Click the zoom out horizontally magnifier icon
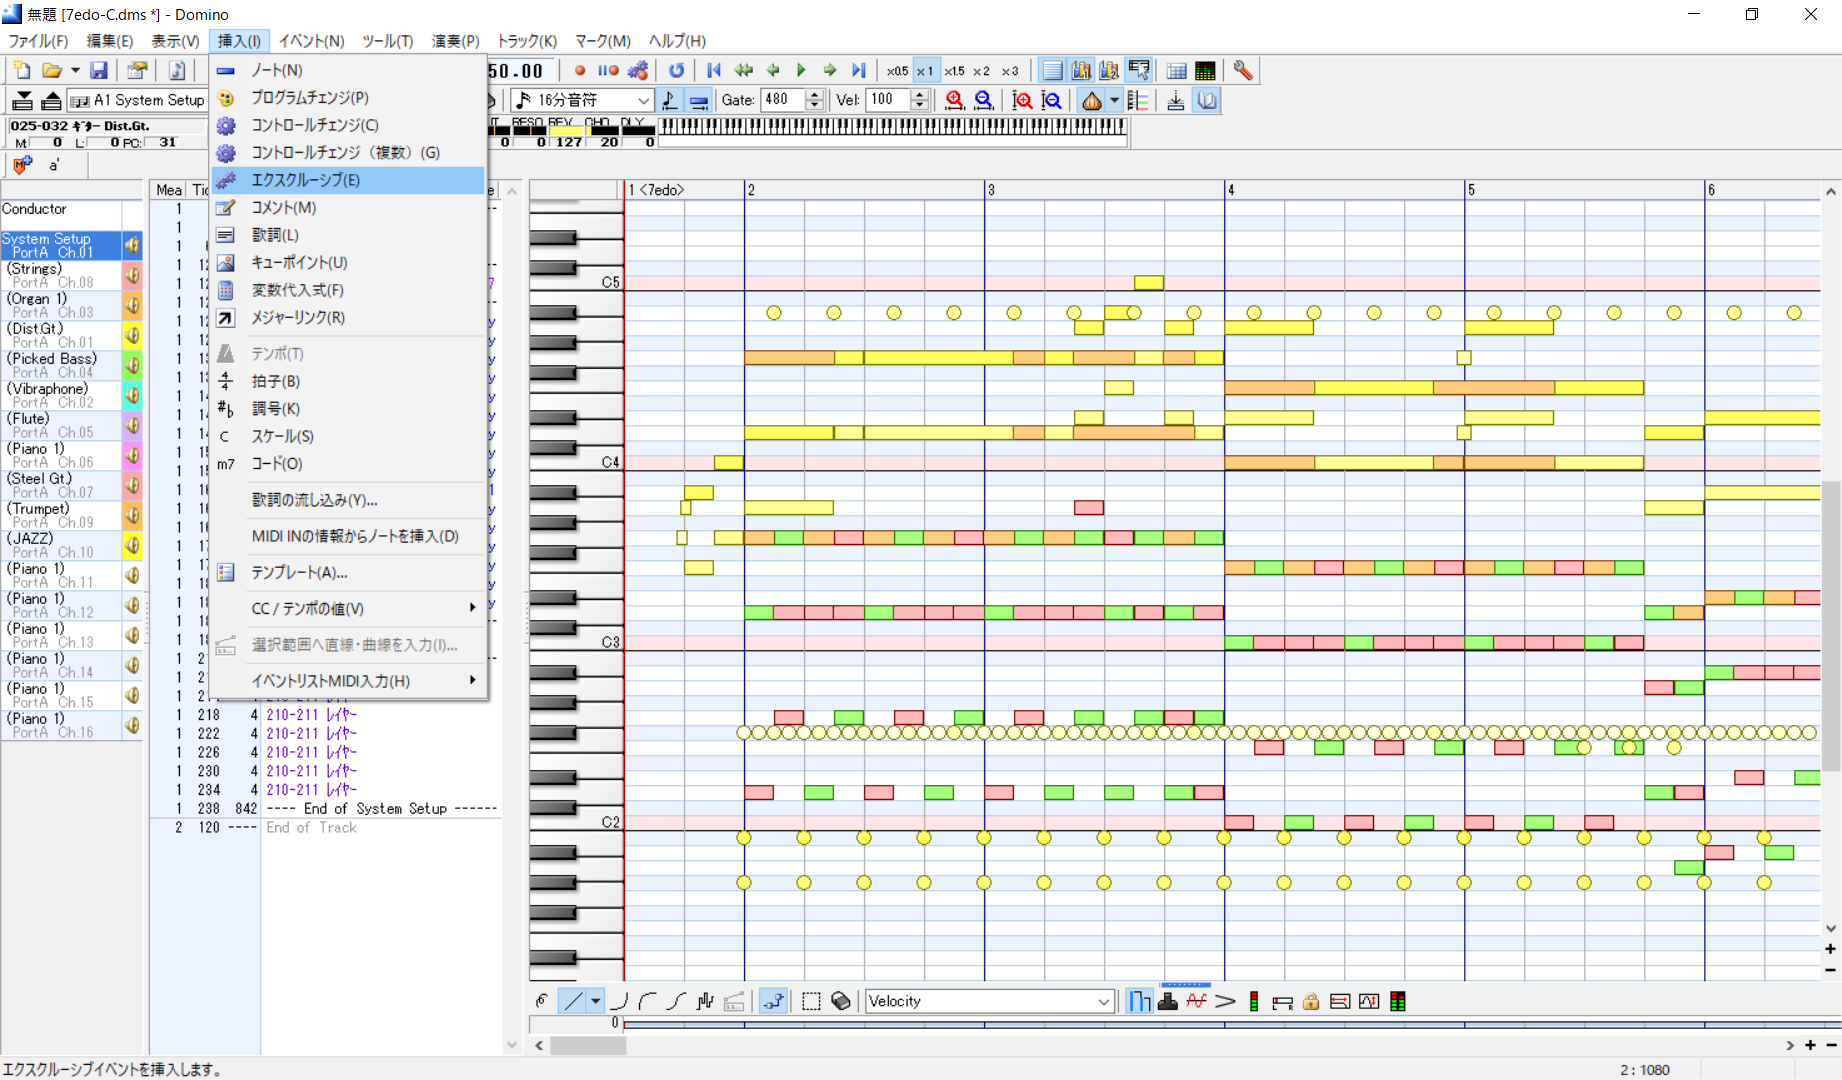Viewport: 1842px width, 1080px height. [984, 100]
